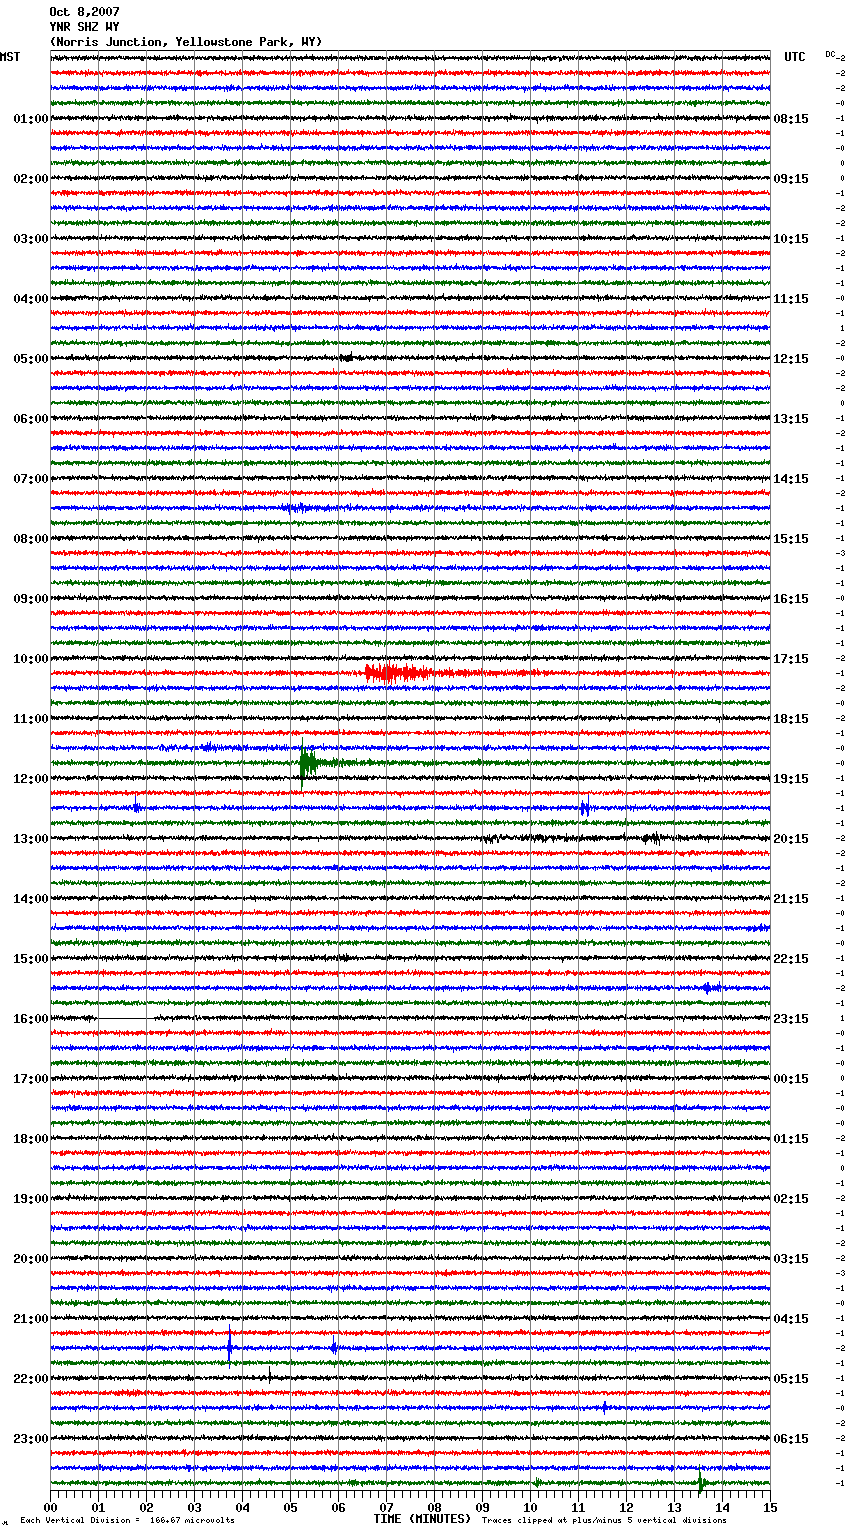Click the '00:15' UTC time label
850x1534 pixels.
(791, 1079)
